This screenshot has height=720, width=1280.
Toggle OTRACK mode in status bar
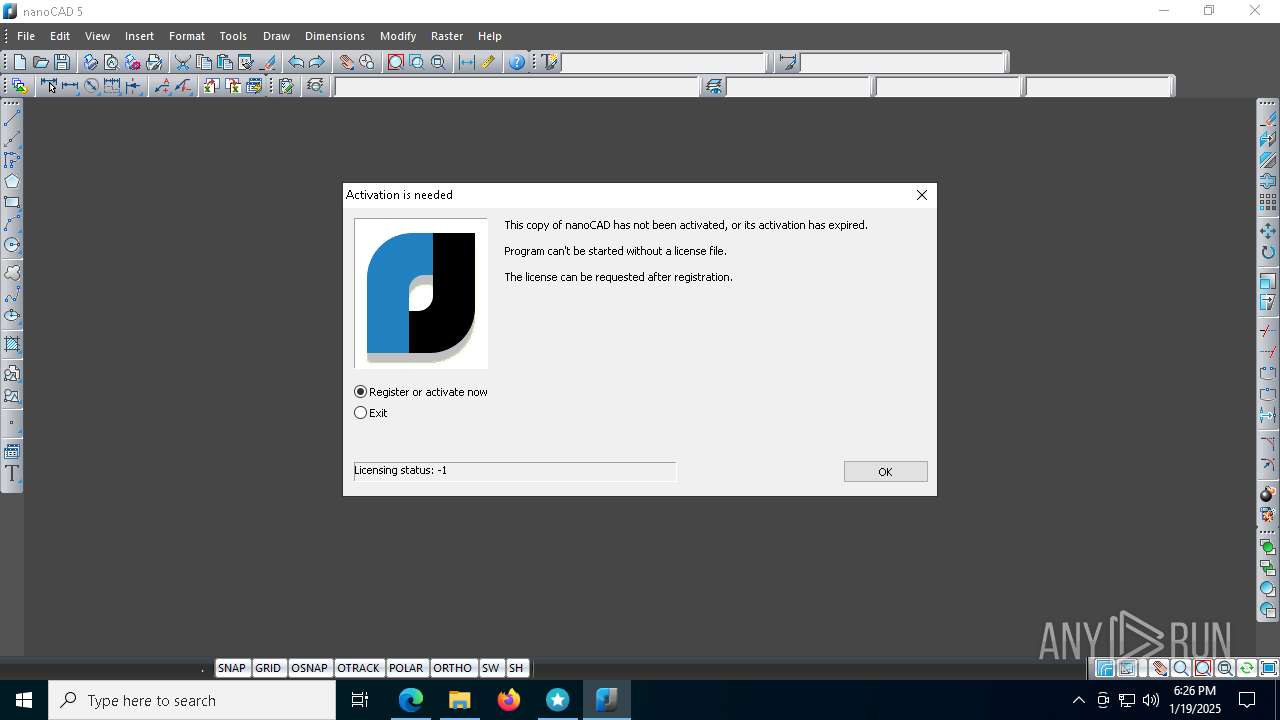[358, 668]
